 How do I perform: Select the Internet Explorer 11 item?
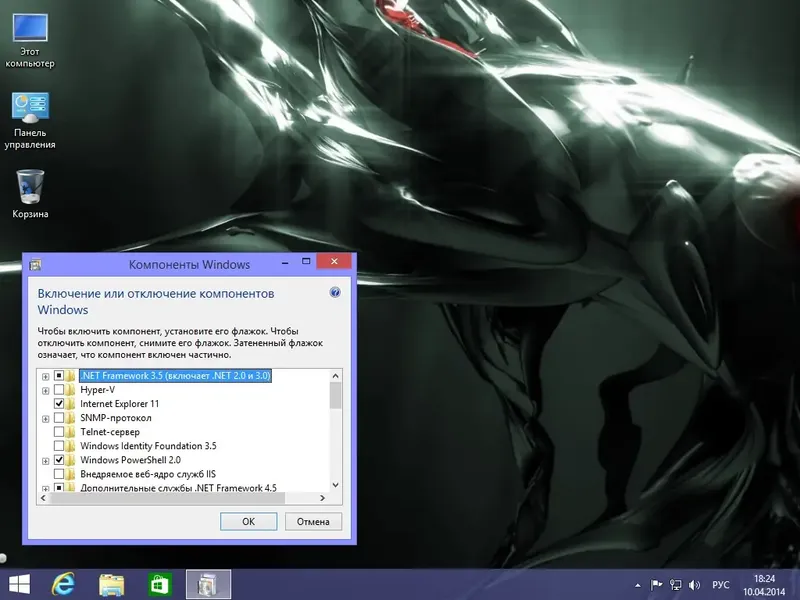click(119, 404)
